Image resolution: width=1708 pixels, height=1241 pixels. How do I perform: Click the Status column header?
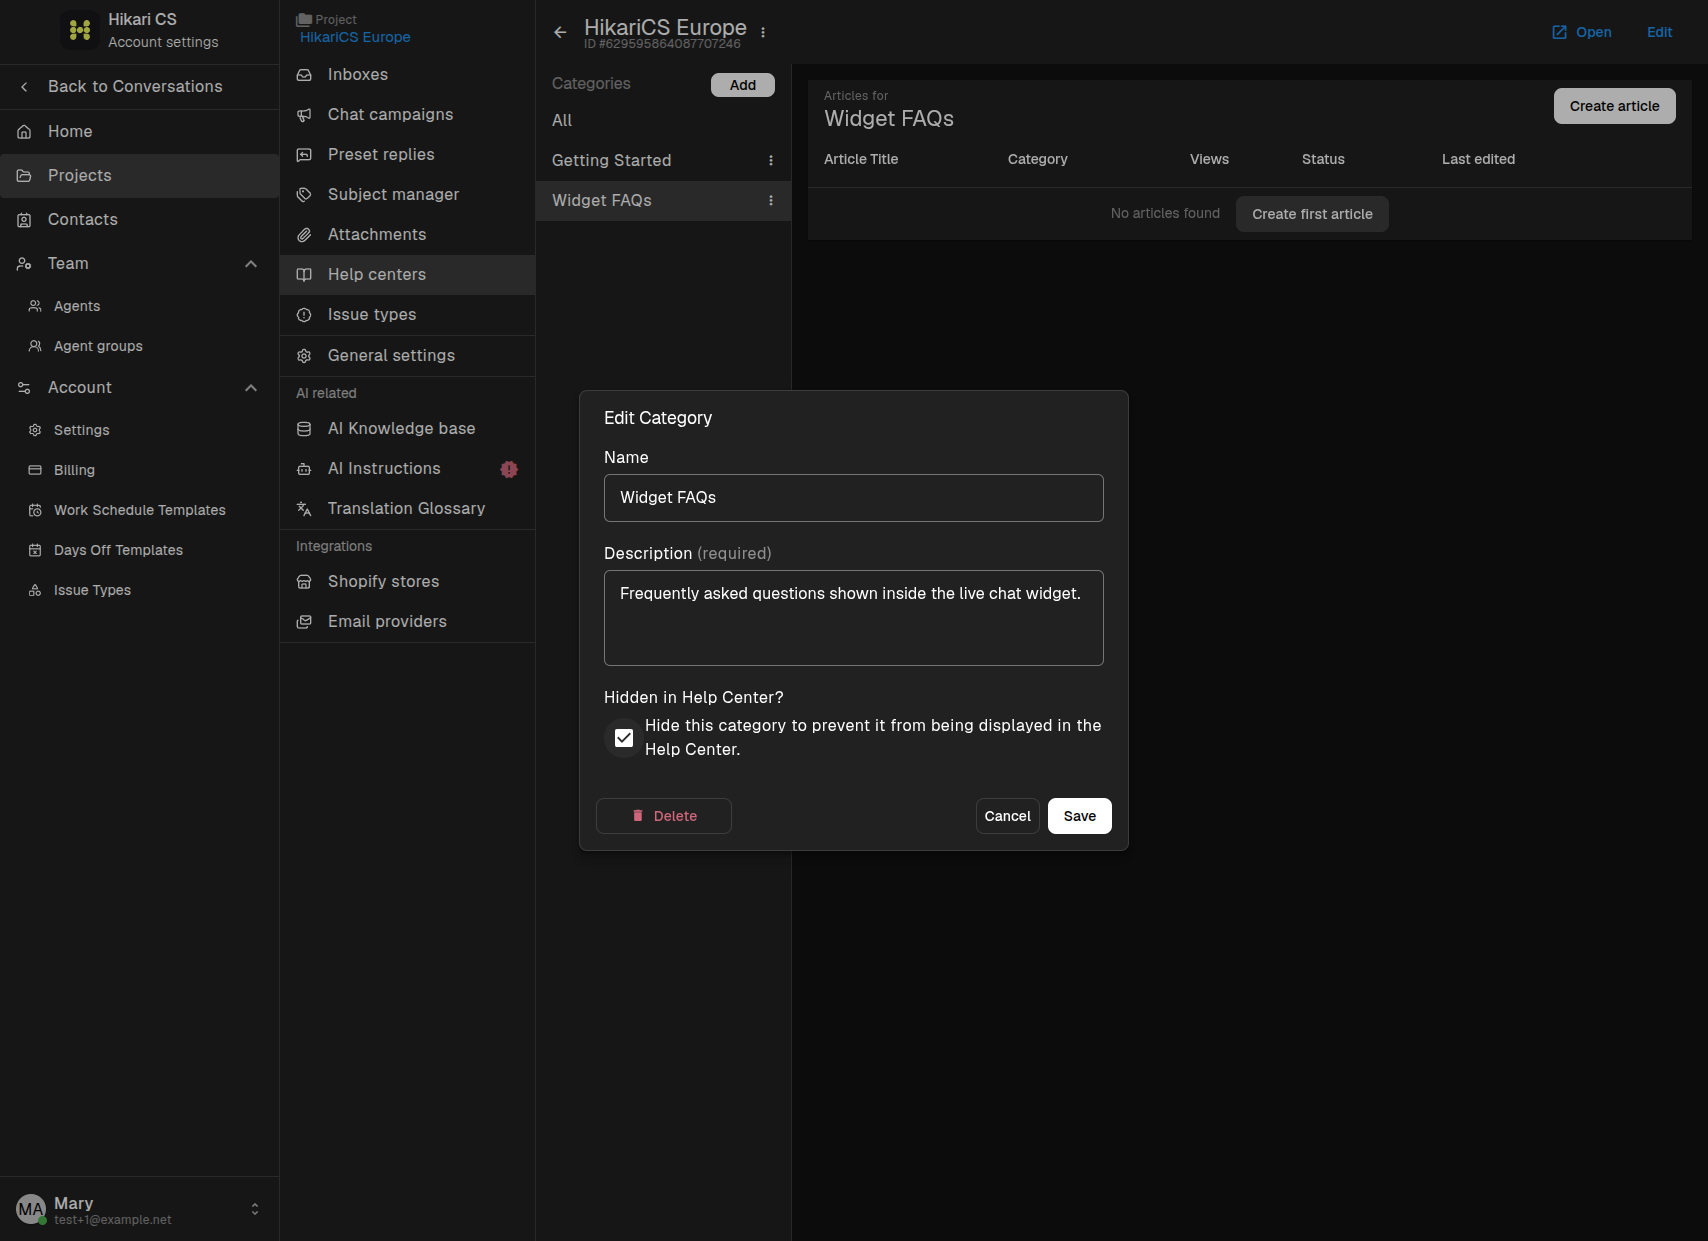coord(1323,159)
